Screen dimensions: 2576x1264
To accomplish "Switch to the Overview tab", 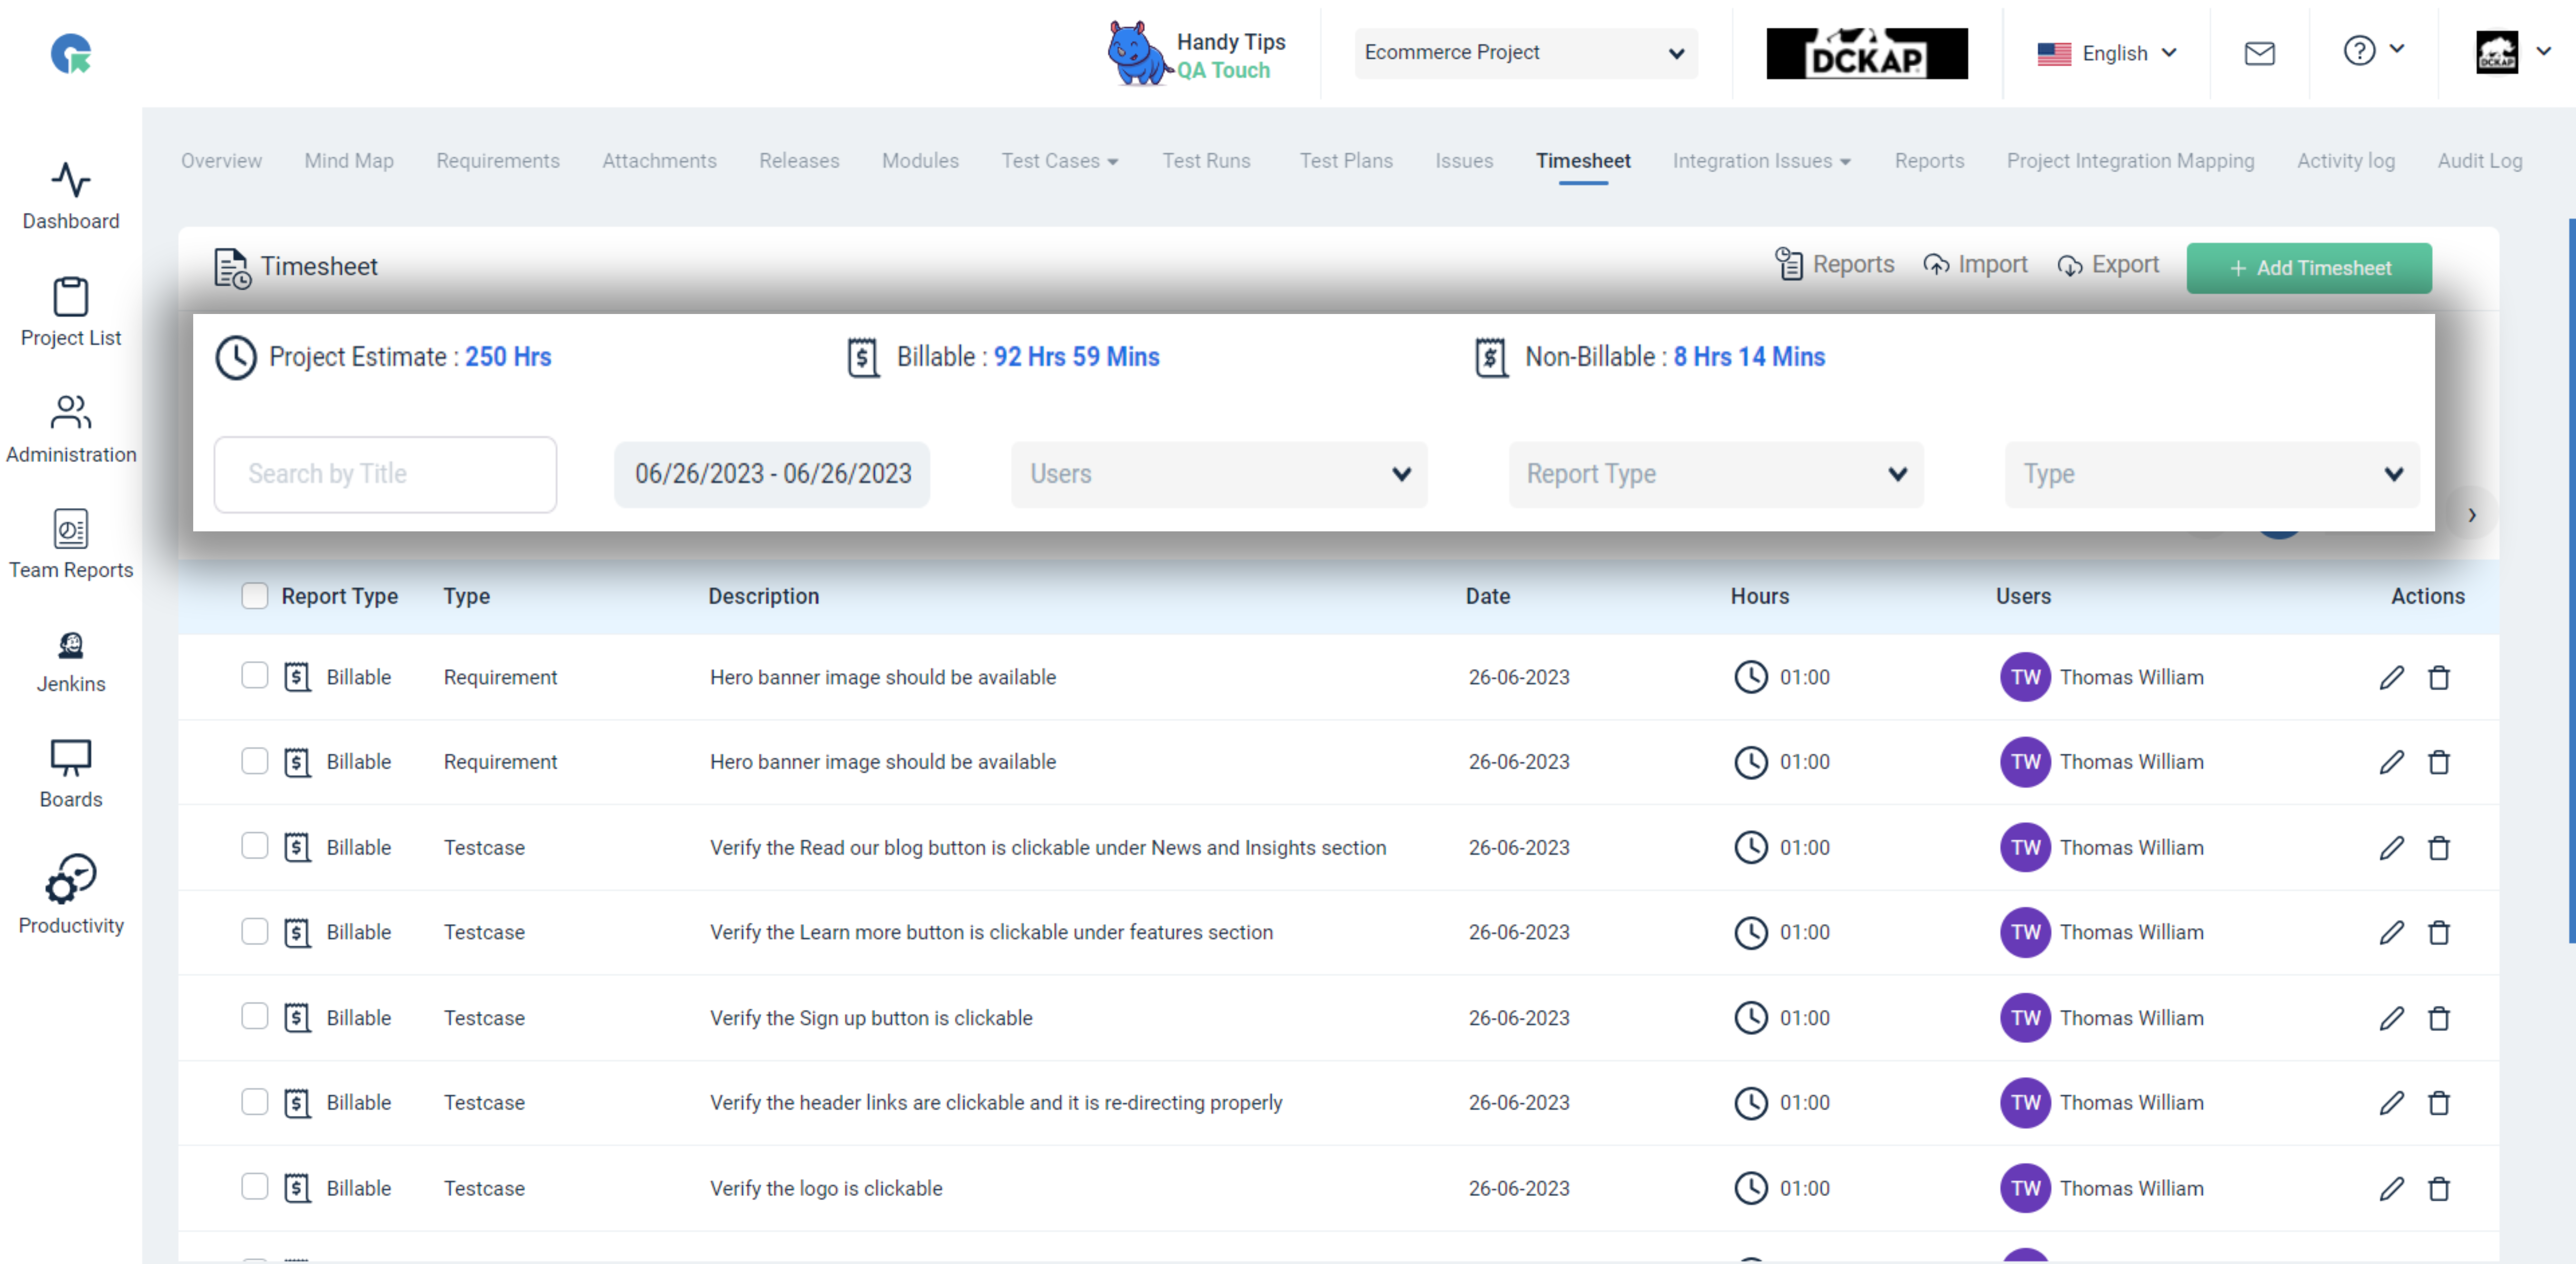I will click(x=221, y=161).
